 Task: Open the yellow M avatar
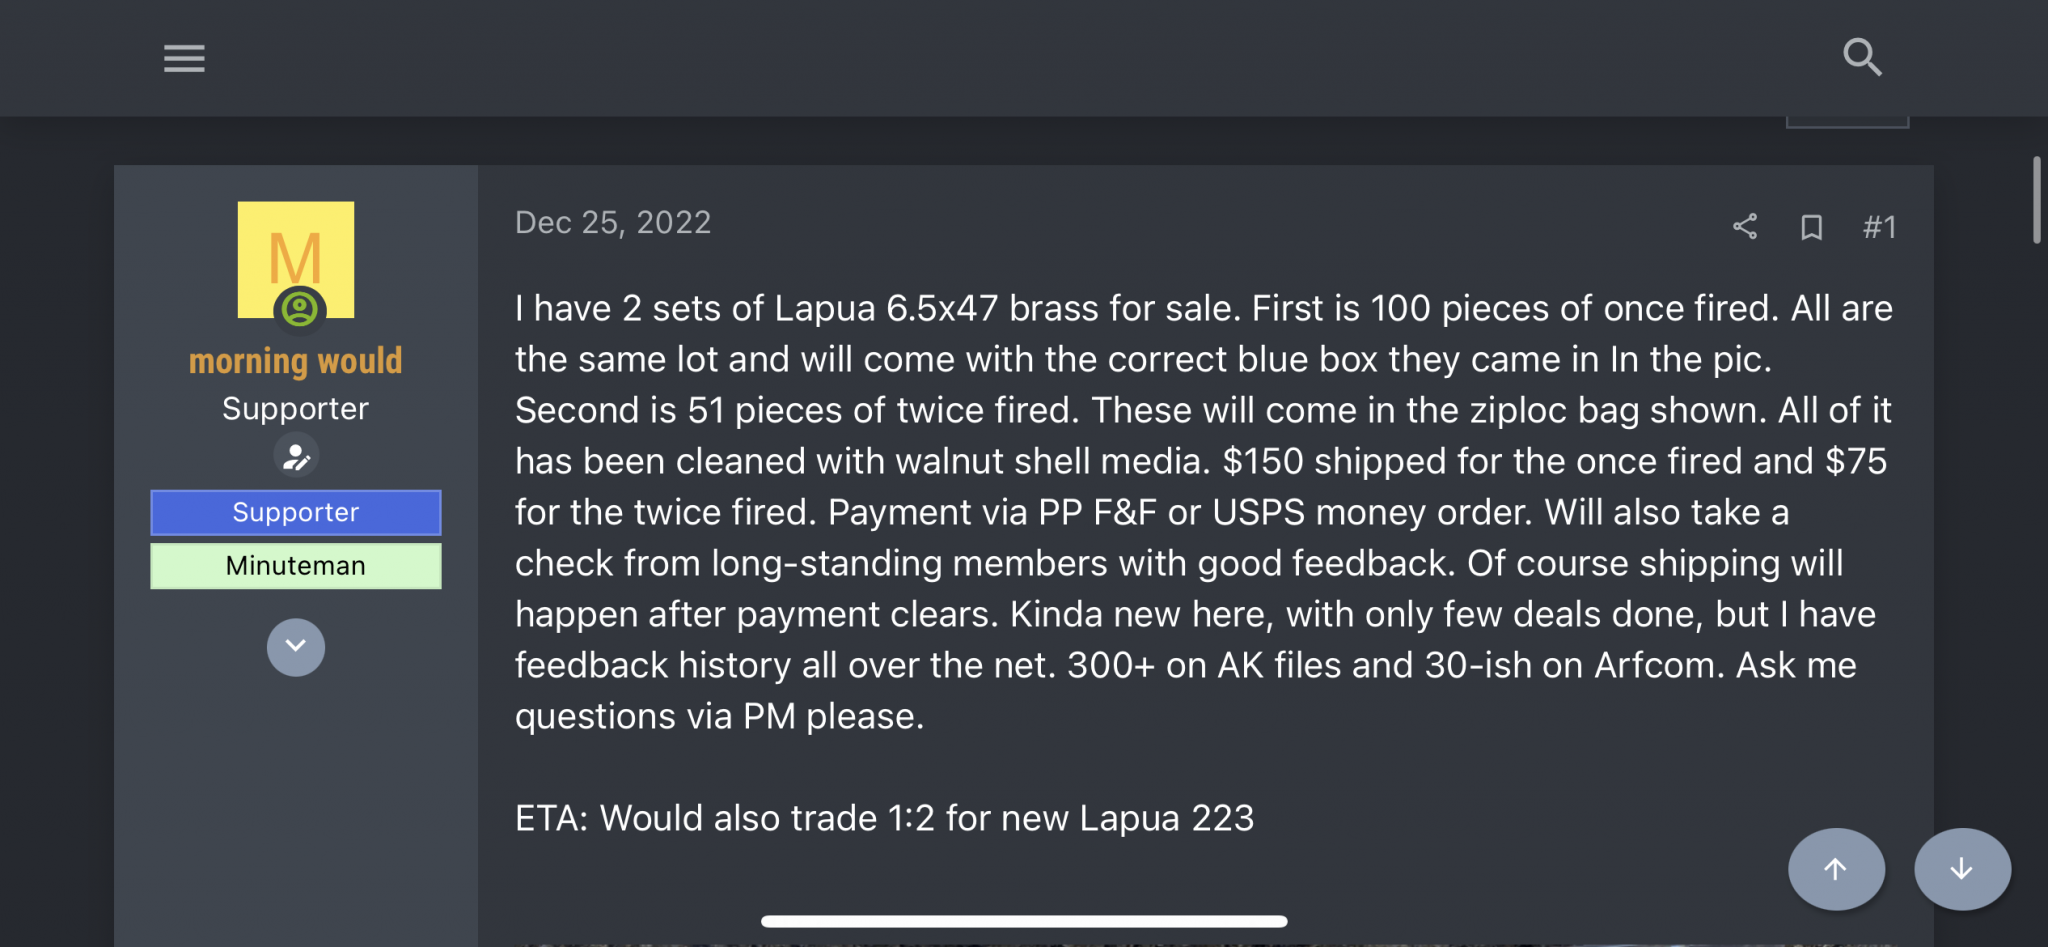(x=296, y=259)
